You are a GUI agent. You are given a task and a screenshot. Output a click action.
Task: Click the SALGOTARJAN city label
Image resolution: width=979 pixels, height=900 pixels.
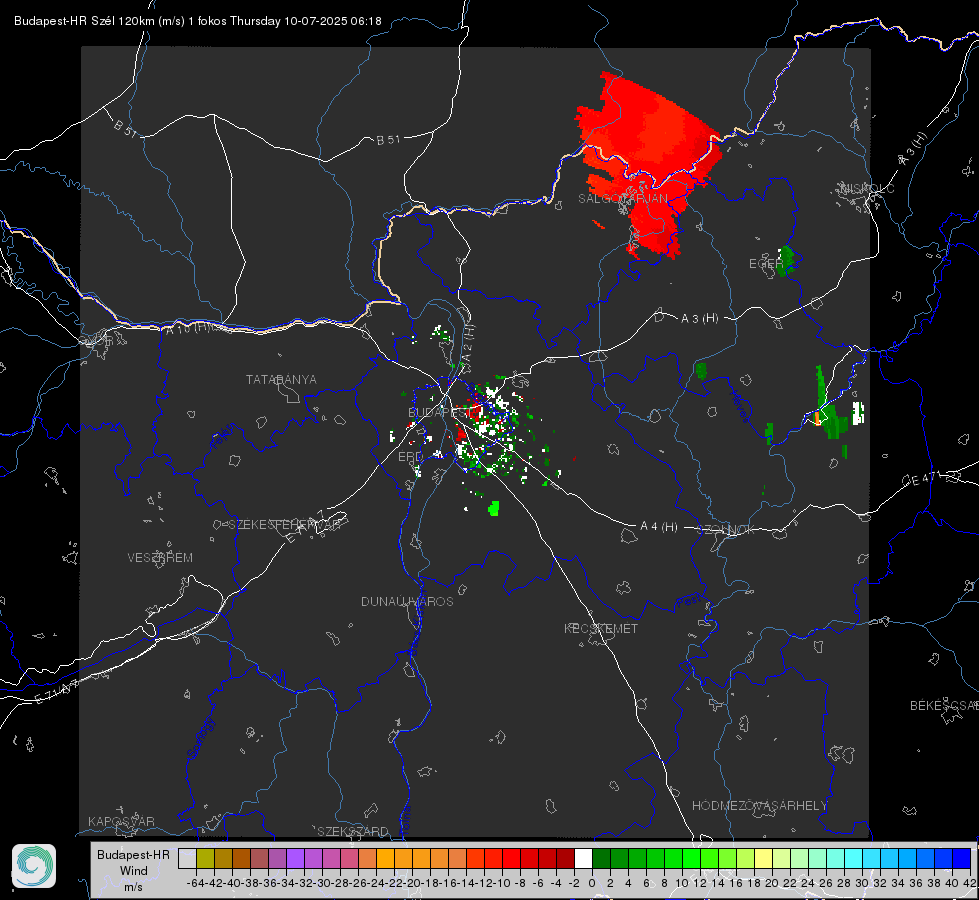[622, 199]
